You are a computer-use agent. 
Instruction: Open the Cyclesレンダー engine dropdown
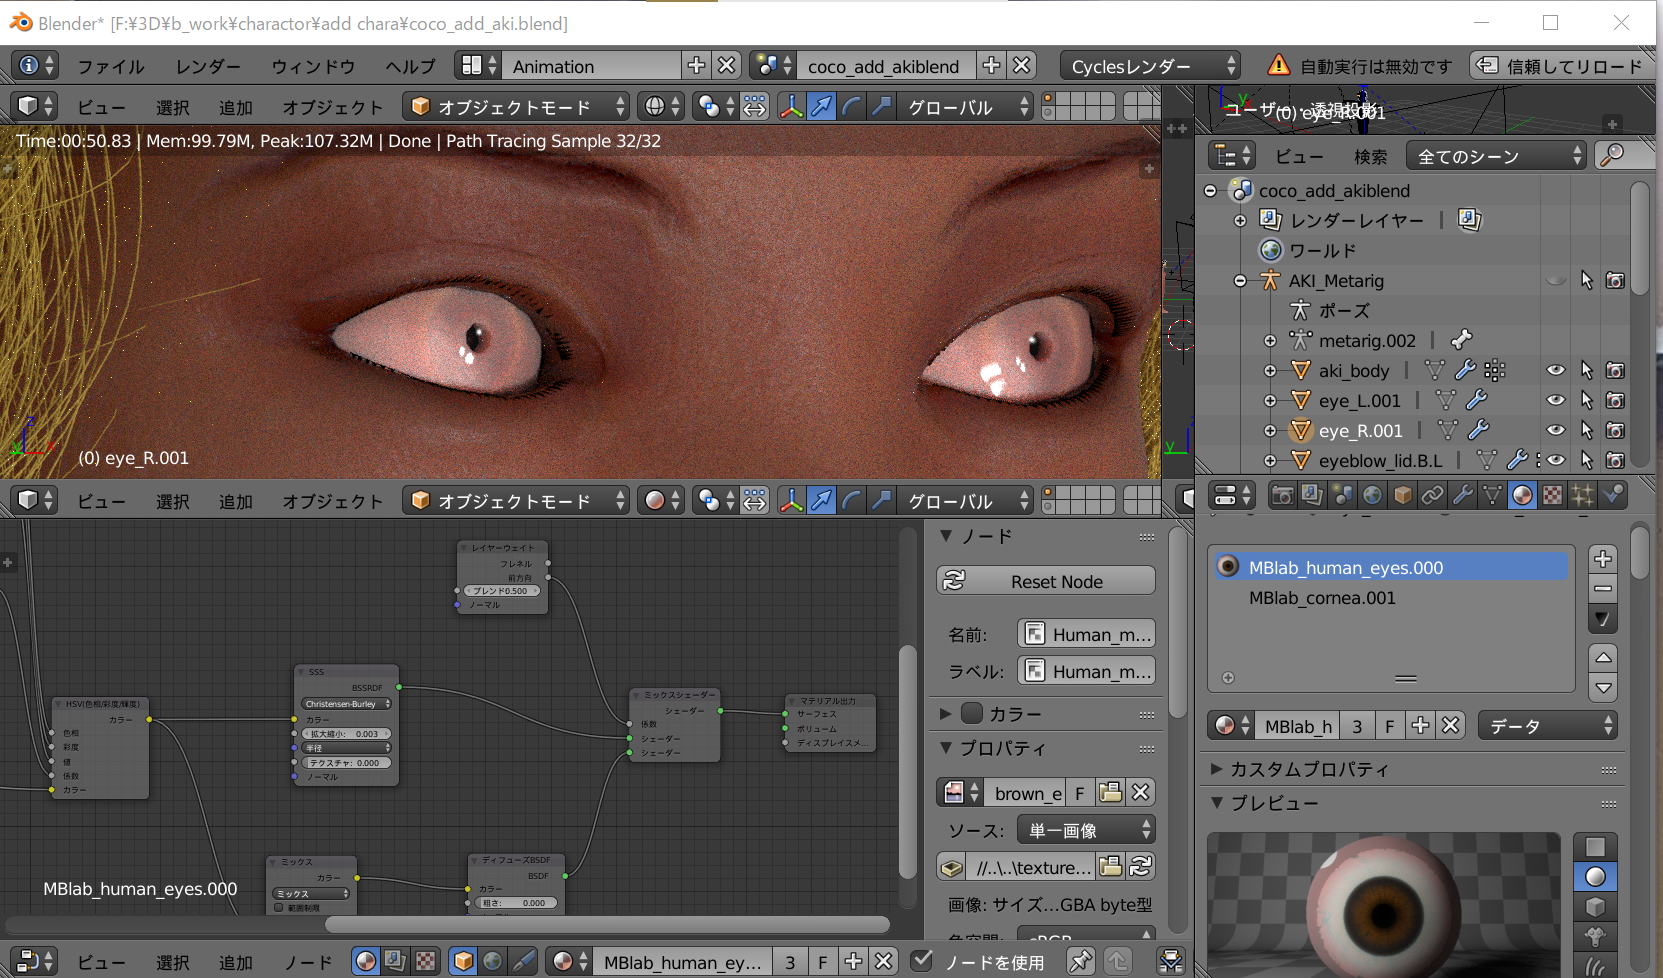pyautogui.click(x=1150, y=66)
